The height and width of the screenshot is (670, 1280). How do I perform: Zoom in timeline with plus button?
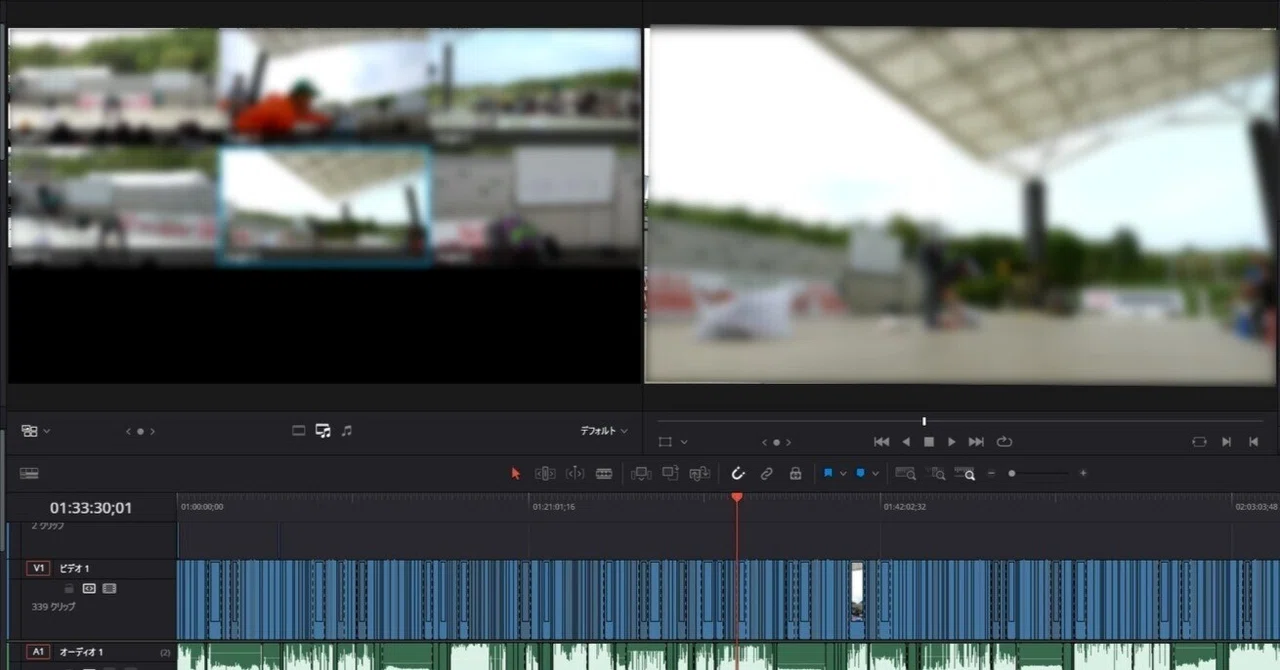point(1083,473)
